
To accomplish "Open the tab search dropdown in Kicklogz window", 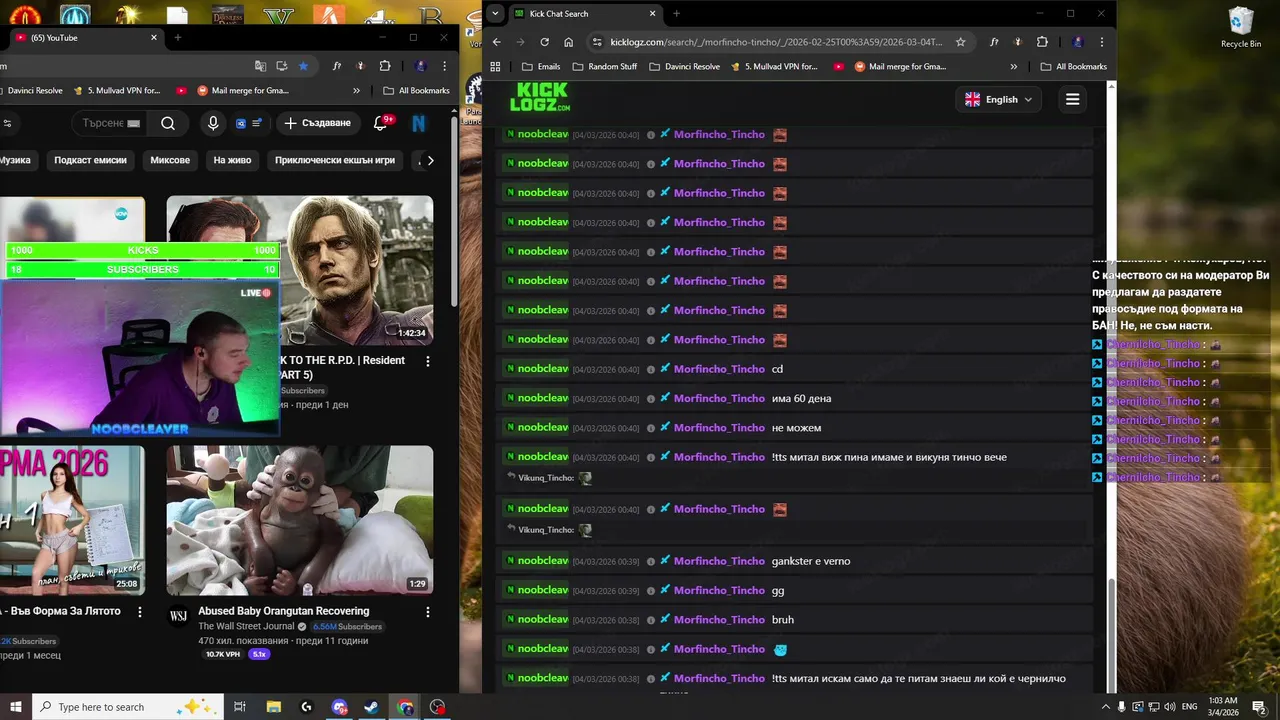I will (495, 14).
